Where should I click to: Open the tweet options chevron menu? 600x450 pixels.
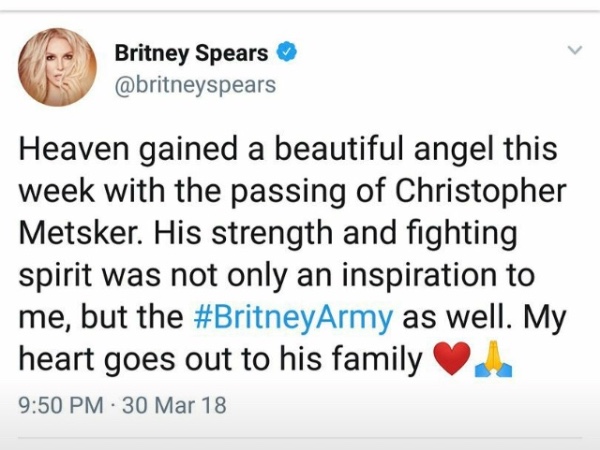(574, 50)
